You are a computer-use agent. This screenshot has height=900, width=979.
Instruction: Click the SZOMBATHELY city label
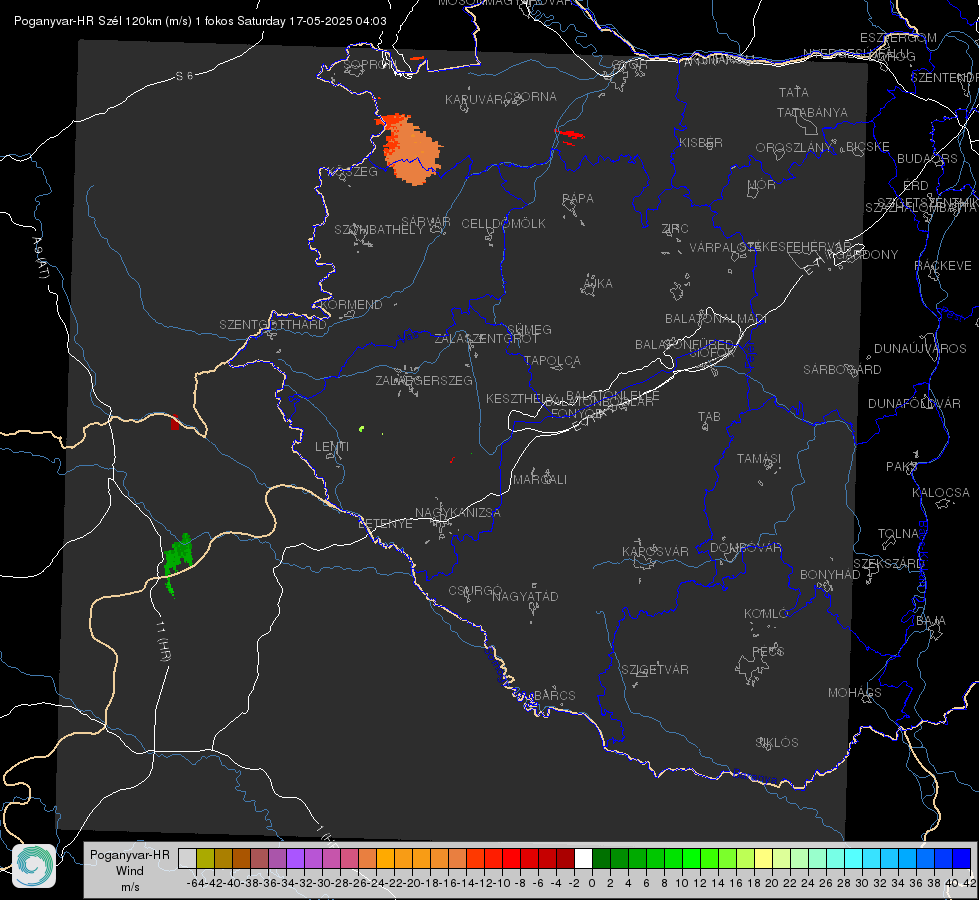point(378,230)
